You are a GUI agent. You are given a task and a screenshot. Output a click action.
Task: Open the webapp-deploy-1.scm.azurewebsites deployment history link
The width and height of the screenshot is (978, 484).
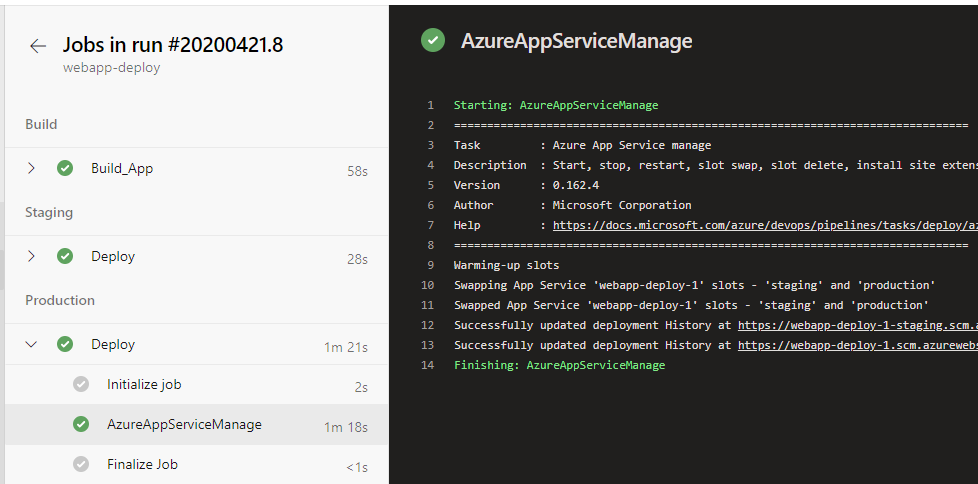[857, 345]
